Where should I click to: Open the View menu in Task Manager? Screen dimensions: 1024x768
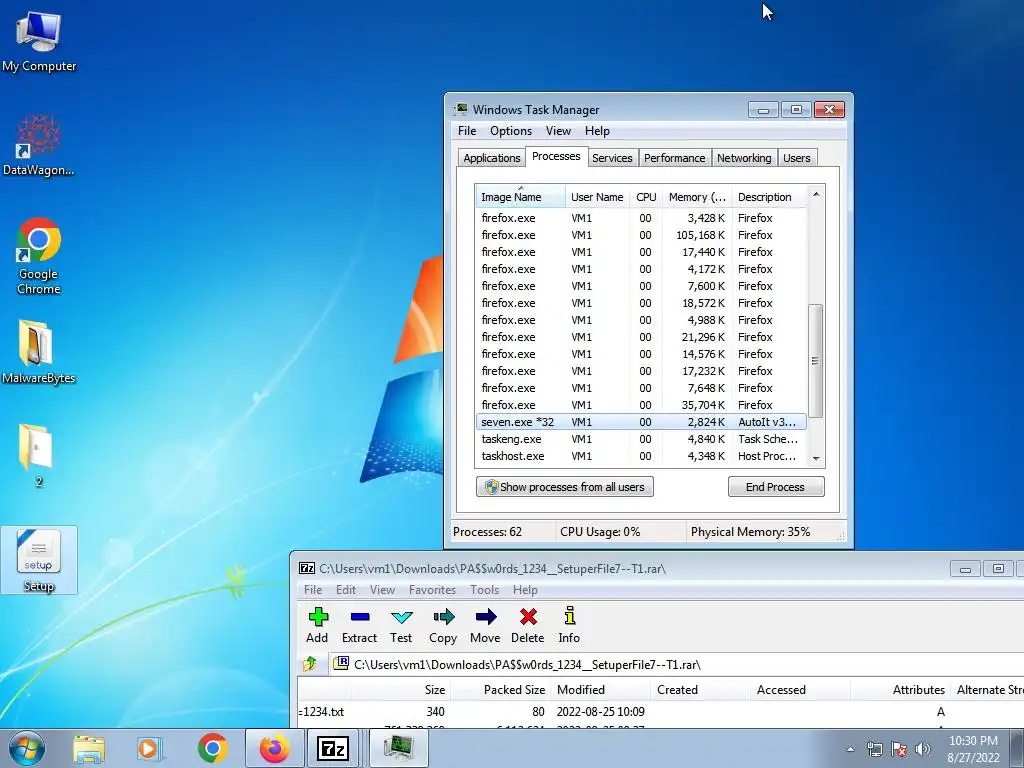(558, 131)
